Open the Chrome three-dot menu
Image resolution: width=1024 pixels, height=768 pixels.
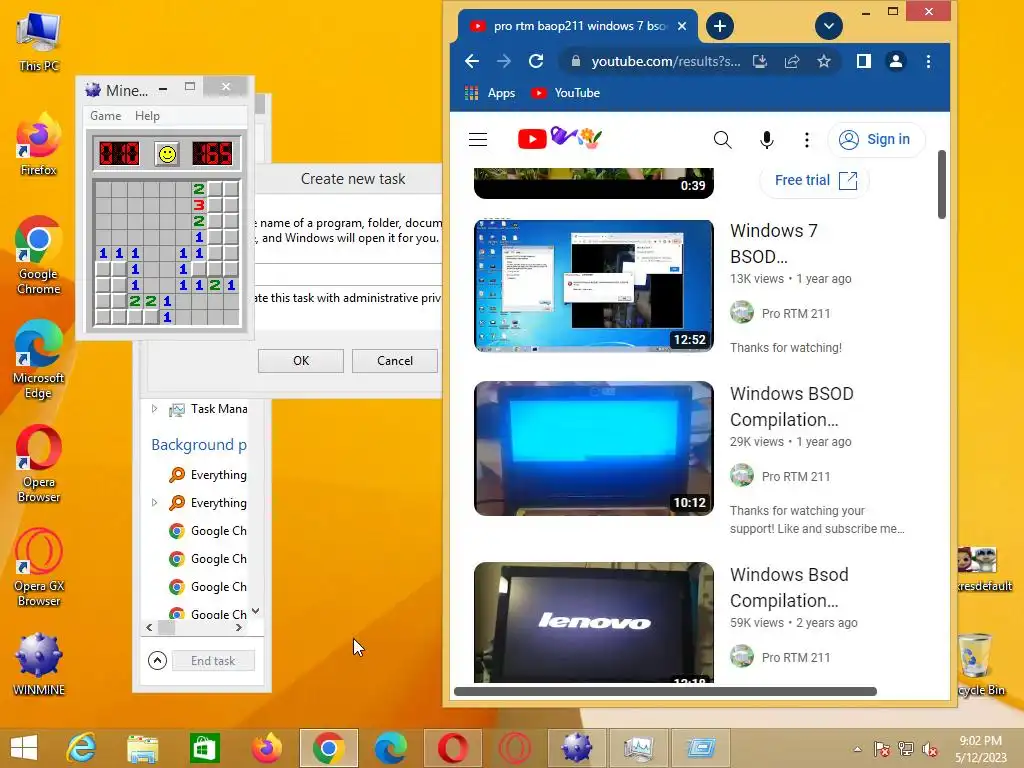tap(928, 61)
